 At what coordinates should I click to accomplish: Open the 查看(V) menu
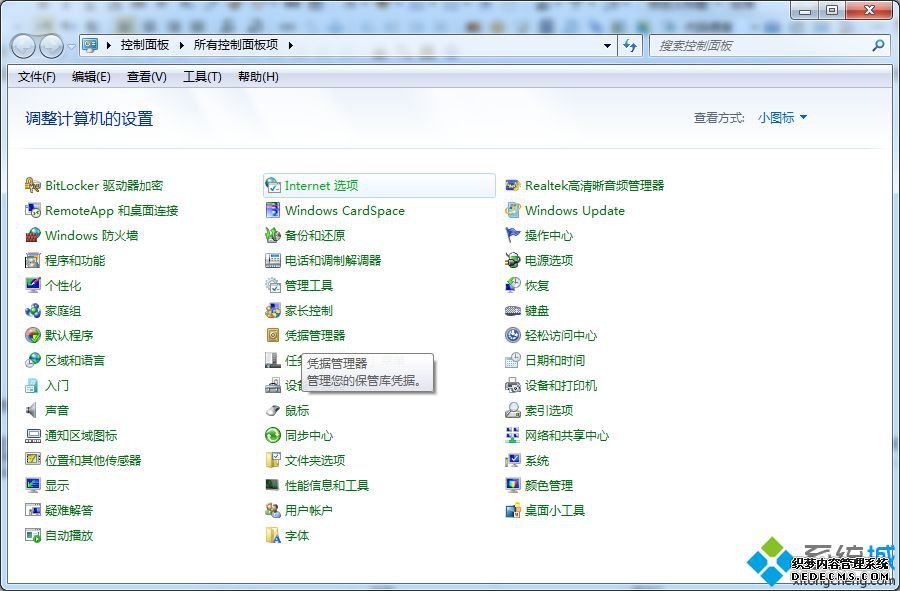click(146, 77)
